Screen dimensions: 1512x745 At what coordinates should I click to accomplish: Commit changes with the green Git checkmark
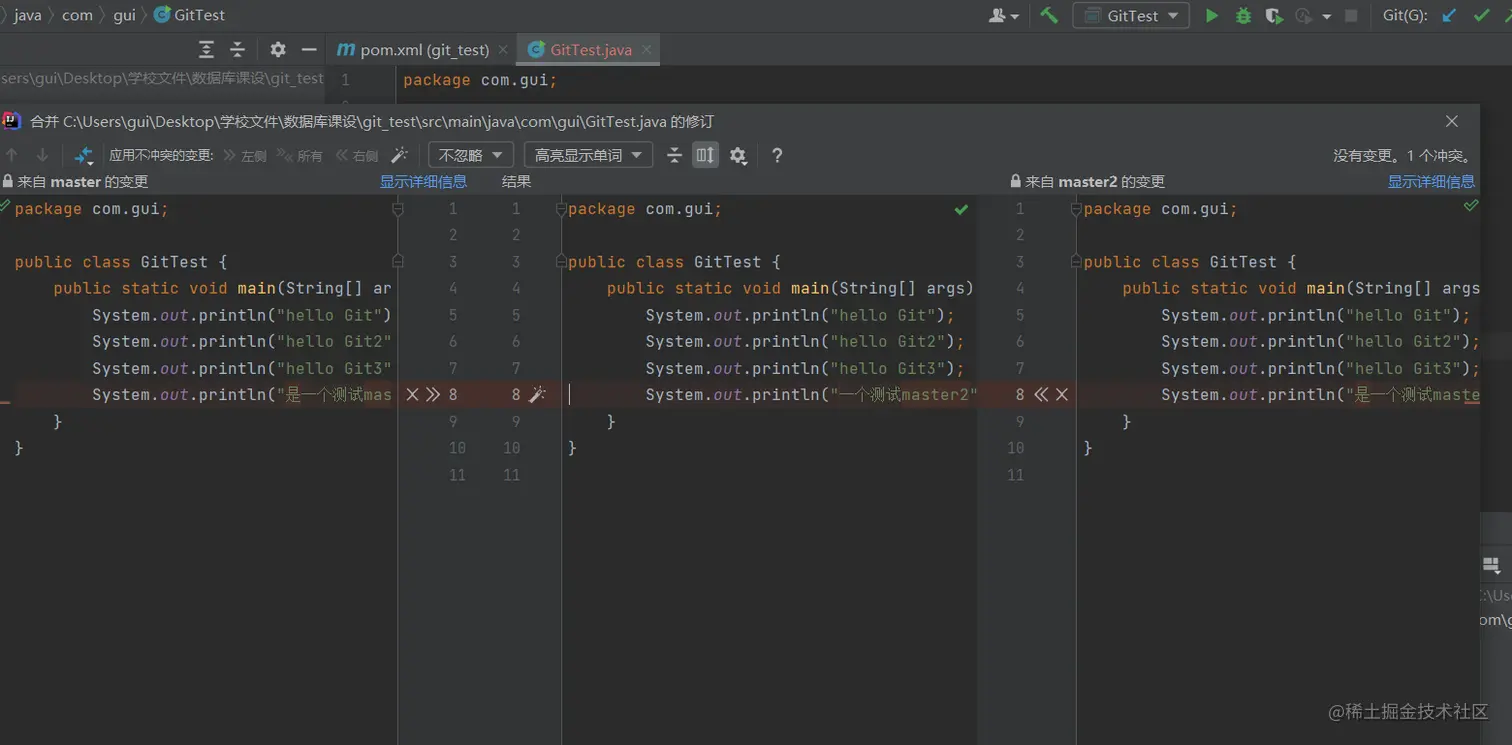[x=1481, y=15]
